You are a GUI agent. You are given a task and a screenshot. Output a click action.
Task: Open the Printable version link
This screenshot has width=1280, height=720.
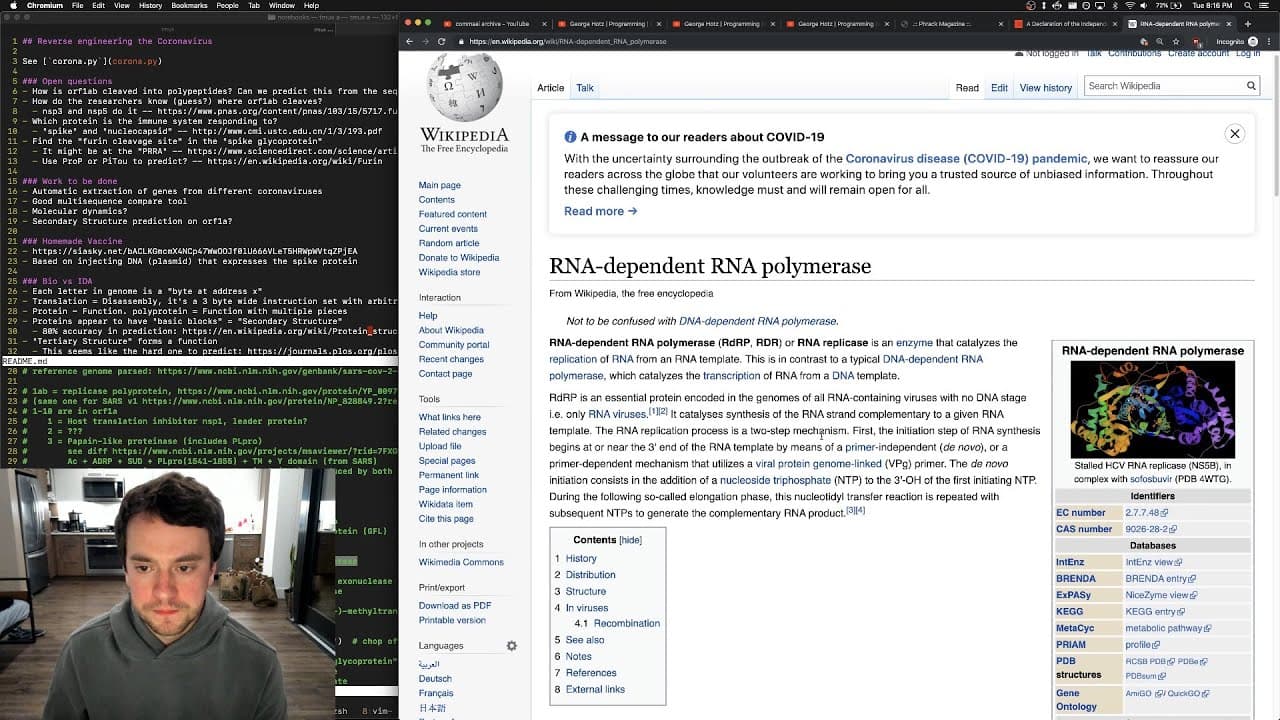click(452, 620)
